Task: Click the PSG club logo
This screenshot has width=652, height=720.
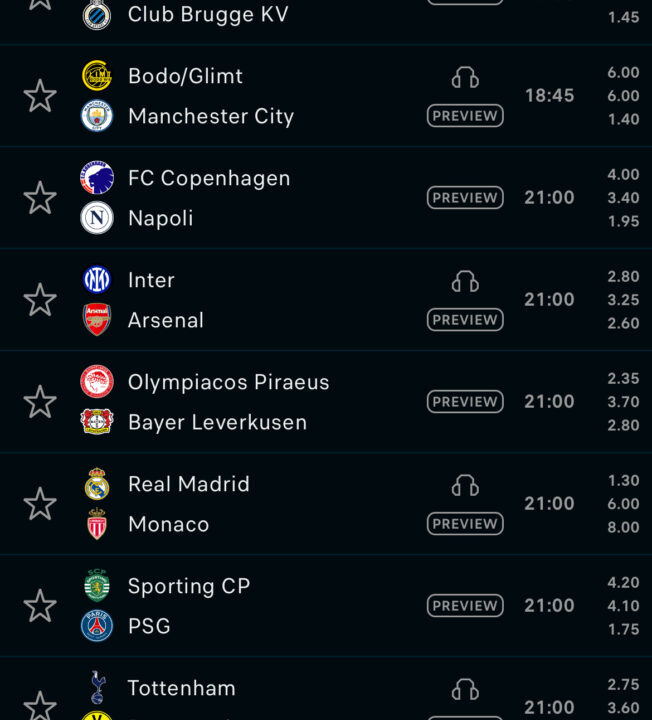Action: click(97, 626)
